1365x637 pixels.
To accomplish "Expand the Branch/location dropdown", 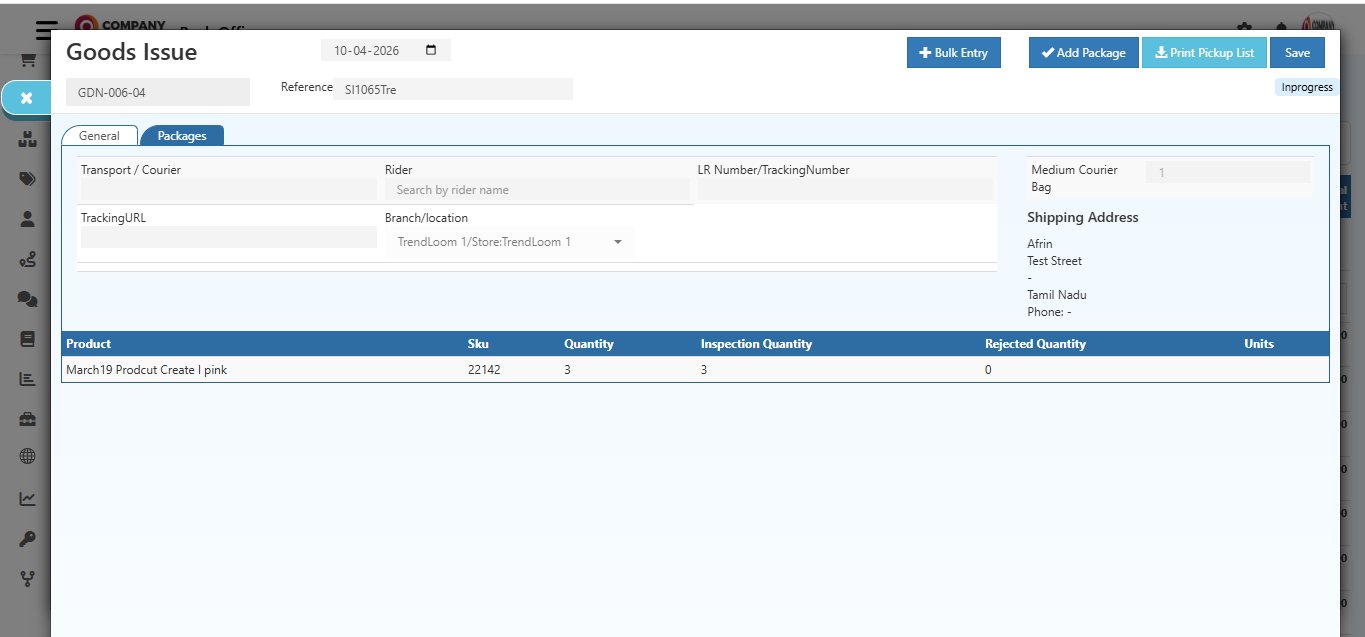I will [x=617, y=241].
